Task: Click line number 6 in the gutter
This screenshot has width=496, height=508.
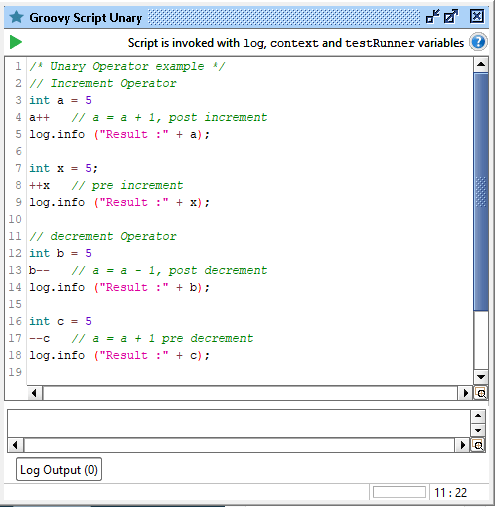Action: pos(18,151)
